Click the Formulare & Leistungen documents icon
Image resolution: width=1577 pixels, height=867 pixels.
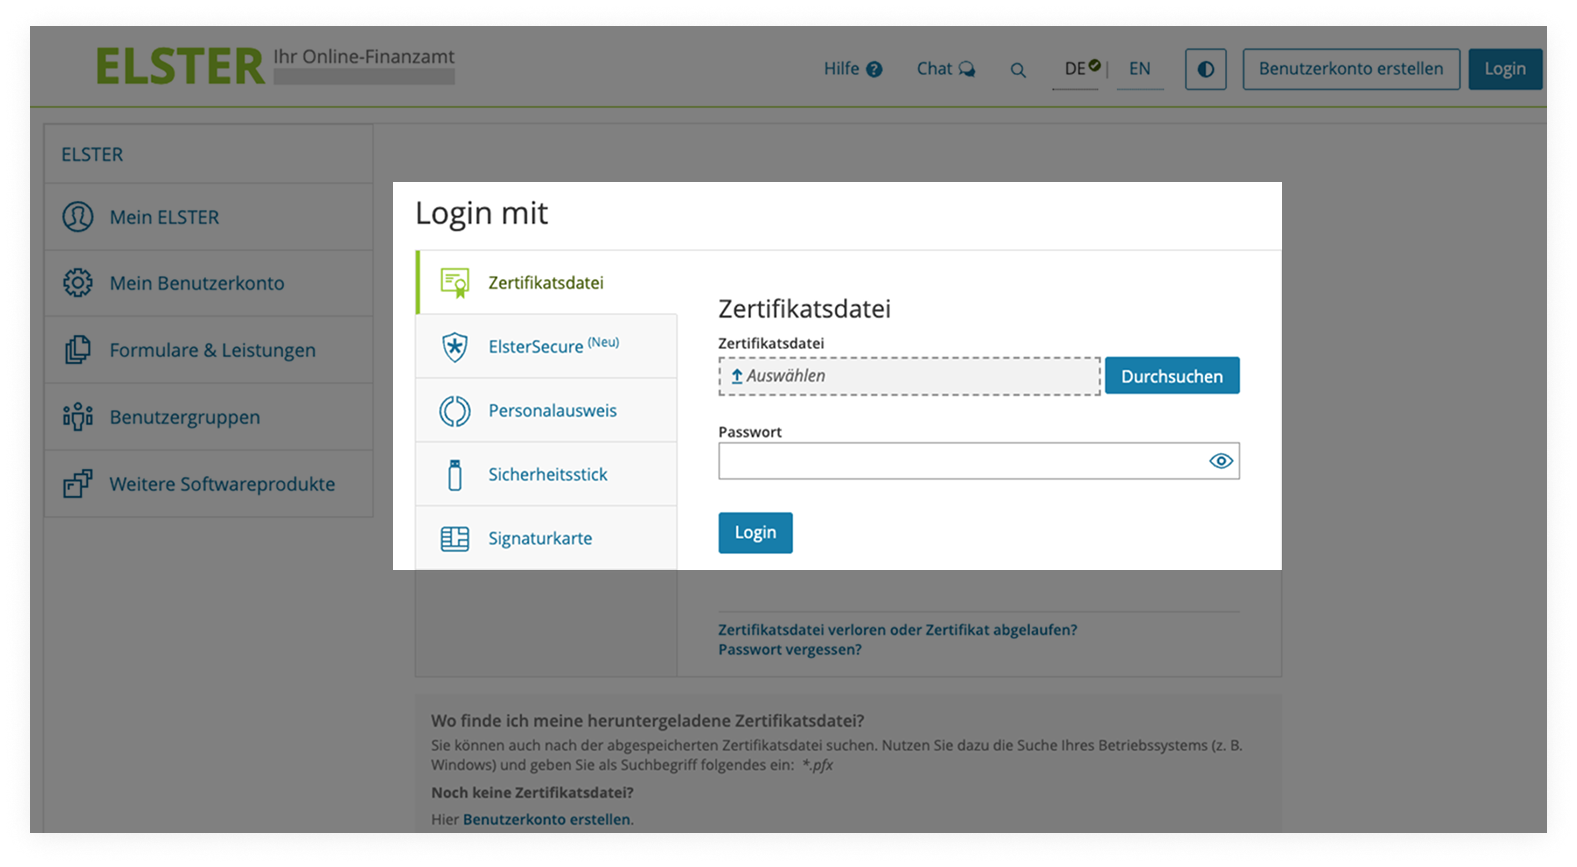78,350
